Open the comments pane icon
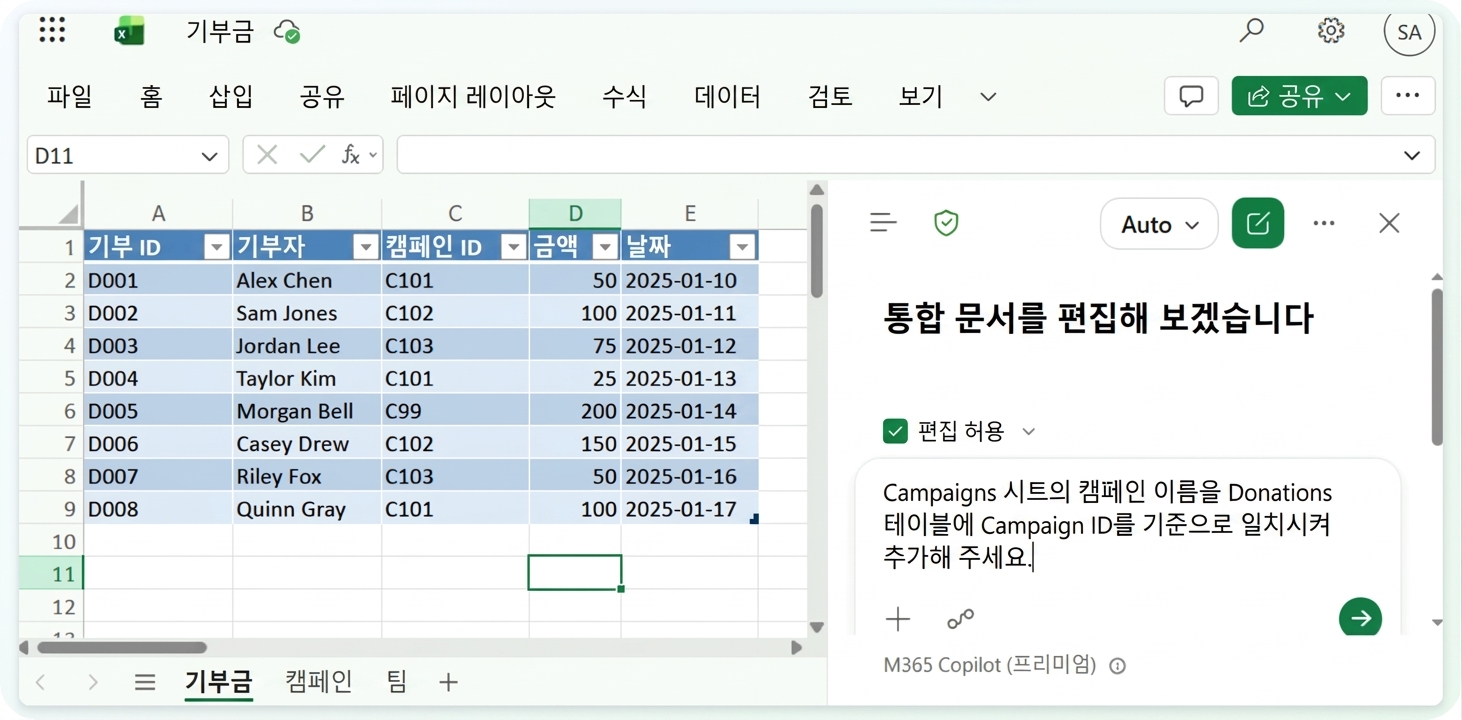Screen dimensions: 1462x720 (x=1191, y=96)
